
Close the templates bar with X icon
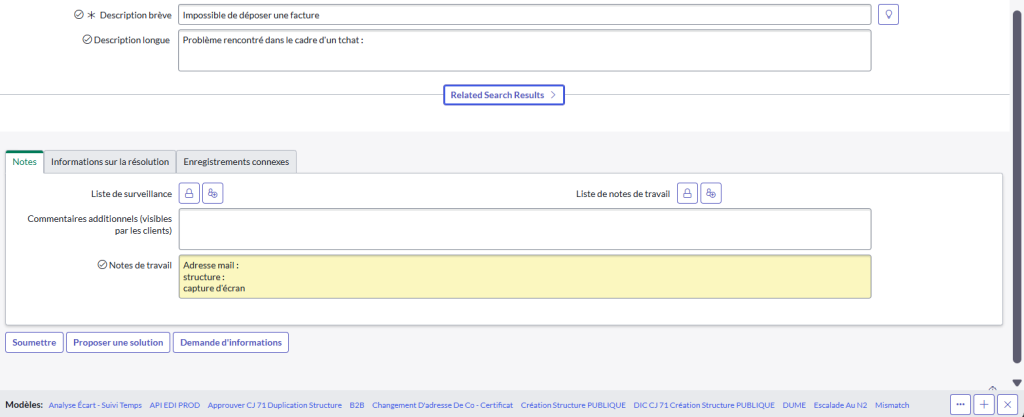pos(1007,404)
